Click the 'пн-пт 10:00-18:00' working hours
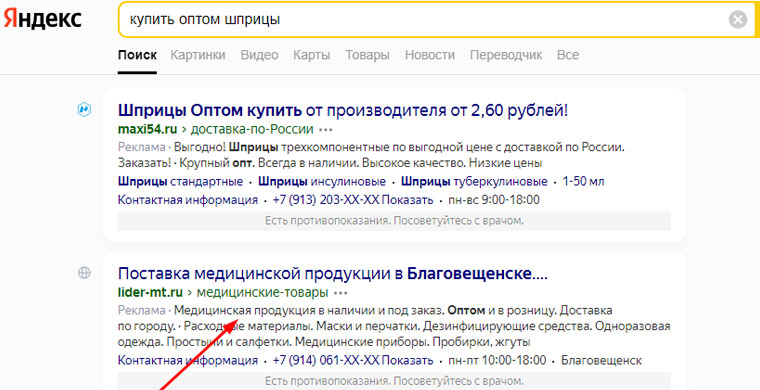Screen dimensions: 760x390 [497, 360]
